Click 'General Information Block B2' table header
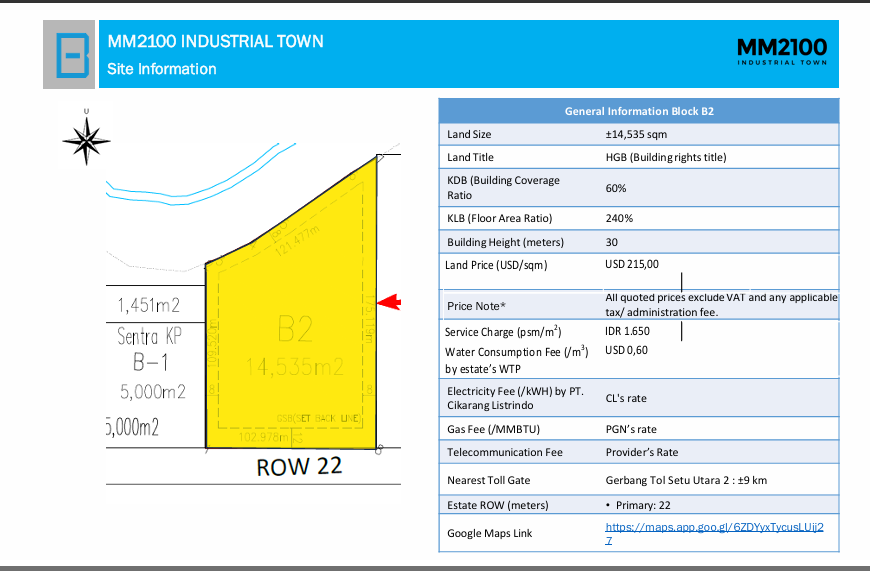 click(x=639, y=111)
